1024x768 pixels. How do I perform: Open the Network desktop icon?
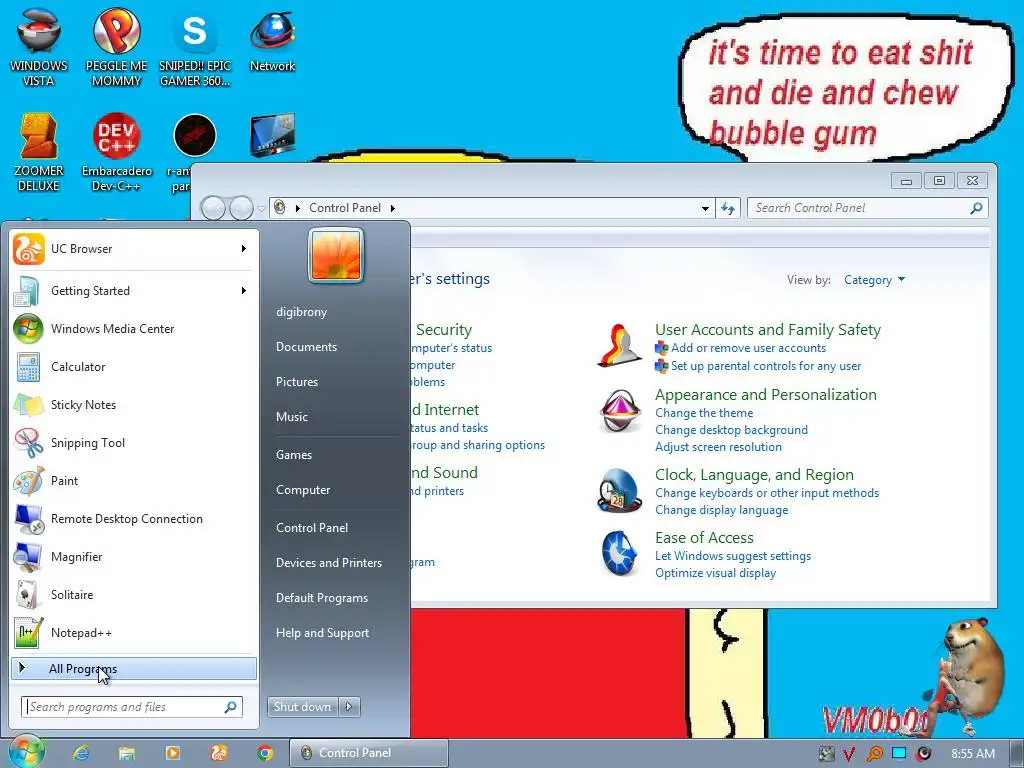pyautogui.click(x=272, y=40)
